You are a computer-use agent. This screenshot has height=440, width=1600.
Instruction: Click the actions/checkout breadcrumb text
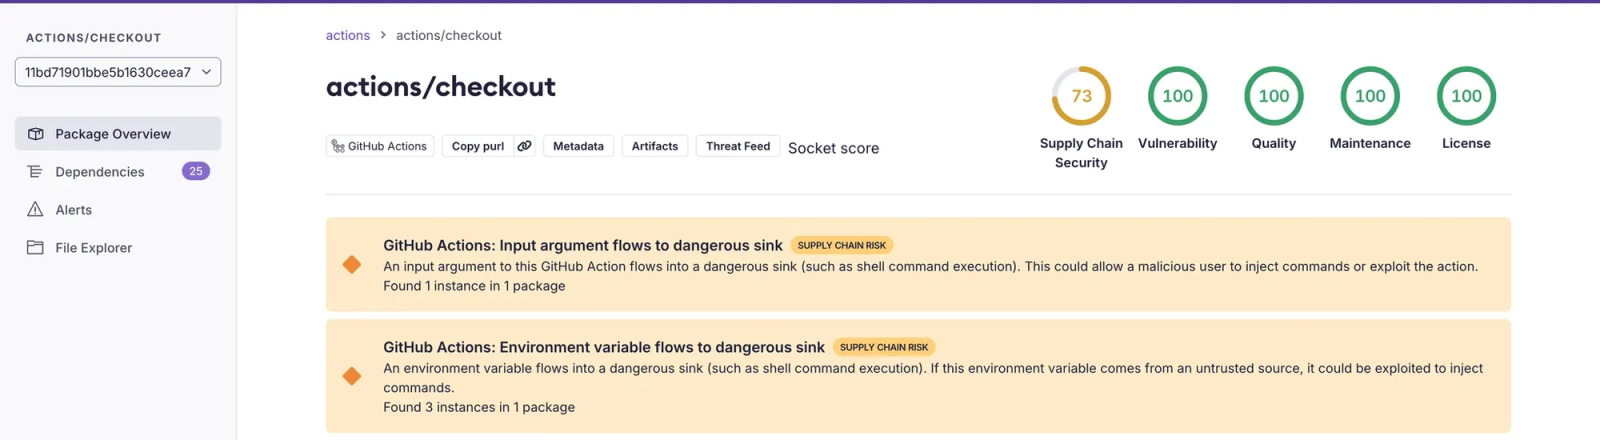pos(448,35)
